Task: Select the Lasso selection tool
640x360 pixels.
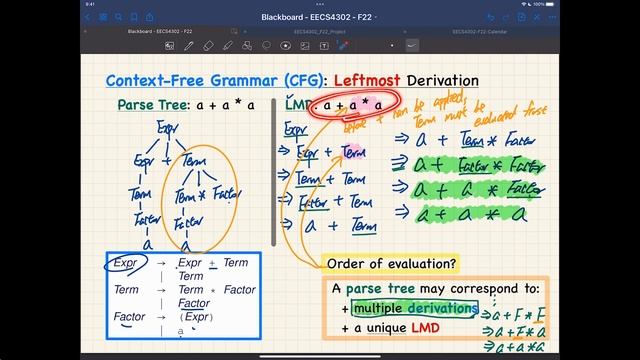Action: [x=267, y=45]
